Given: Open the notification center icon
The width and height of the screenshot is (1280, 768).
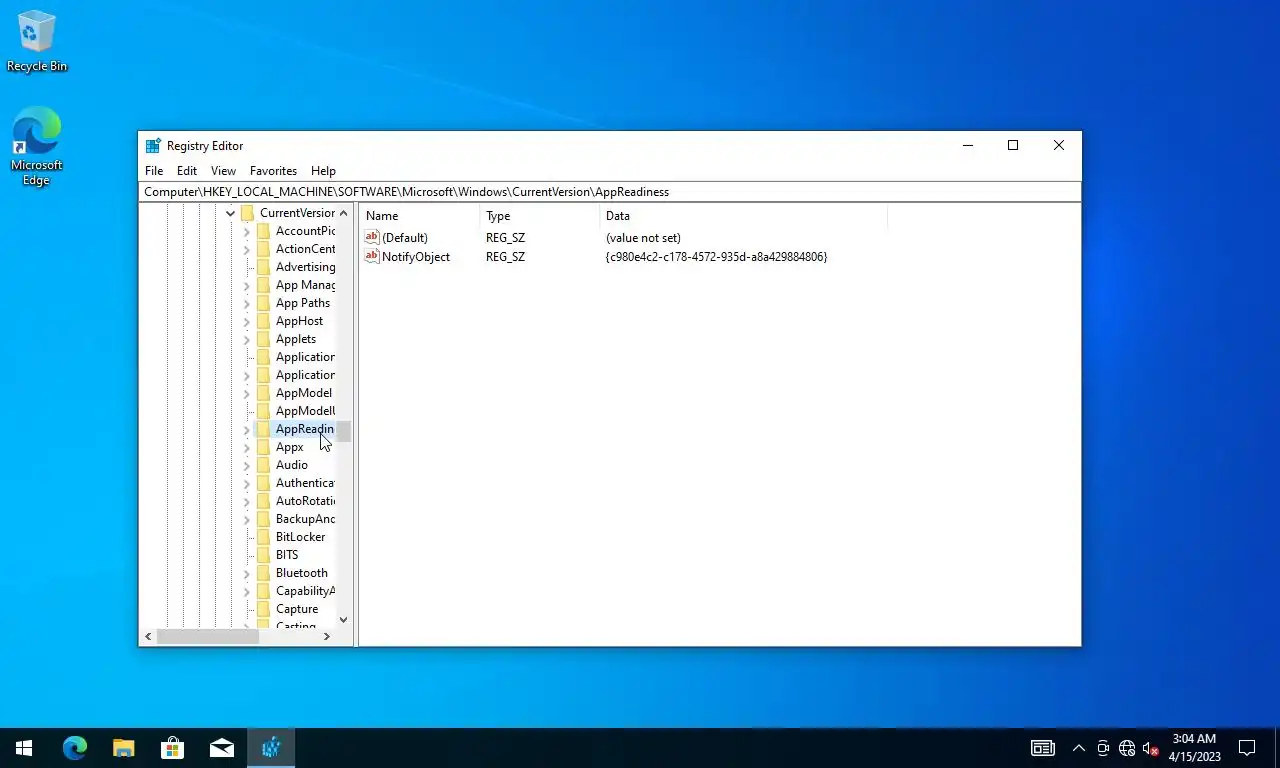Looking at the screenshot, I should coord(1247,747).
